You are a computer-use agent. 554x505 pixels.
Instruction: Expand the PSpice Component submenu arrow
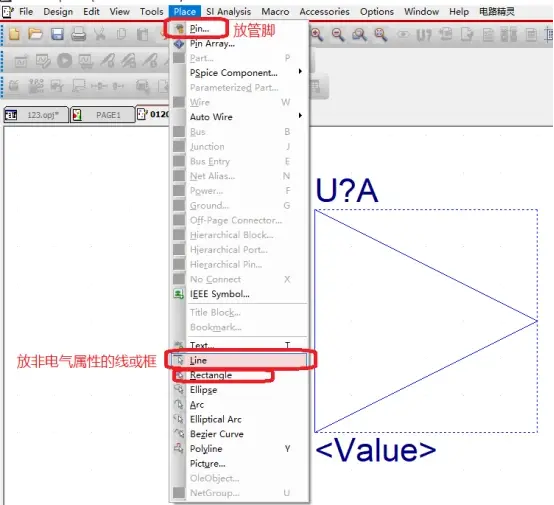point(300,72)
